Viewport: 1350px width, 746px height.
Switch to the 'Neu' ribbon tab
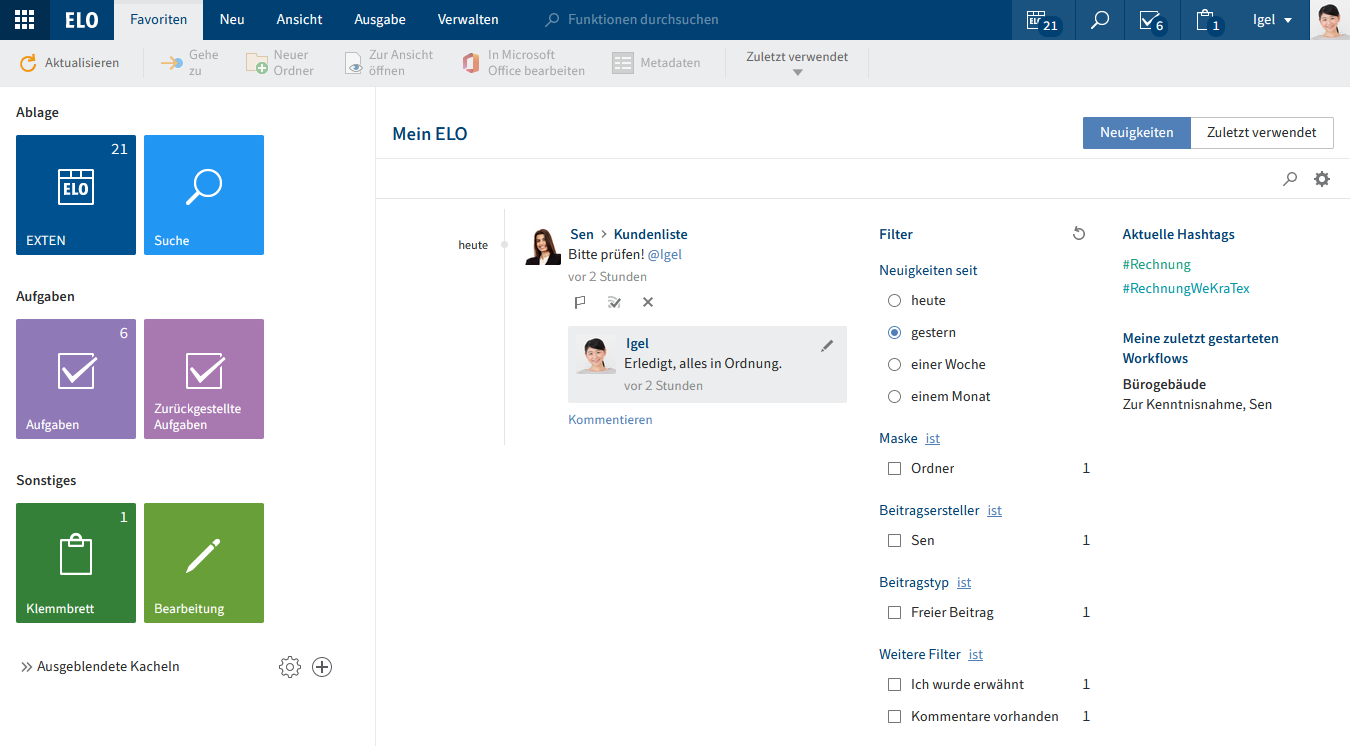232,20
